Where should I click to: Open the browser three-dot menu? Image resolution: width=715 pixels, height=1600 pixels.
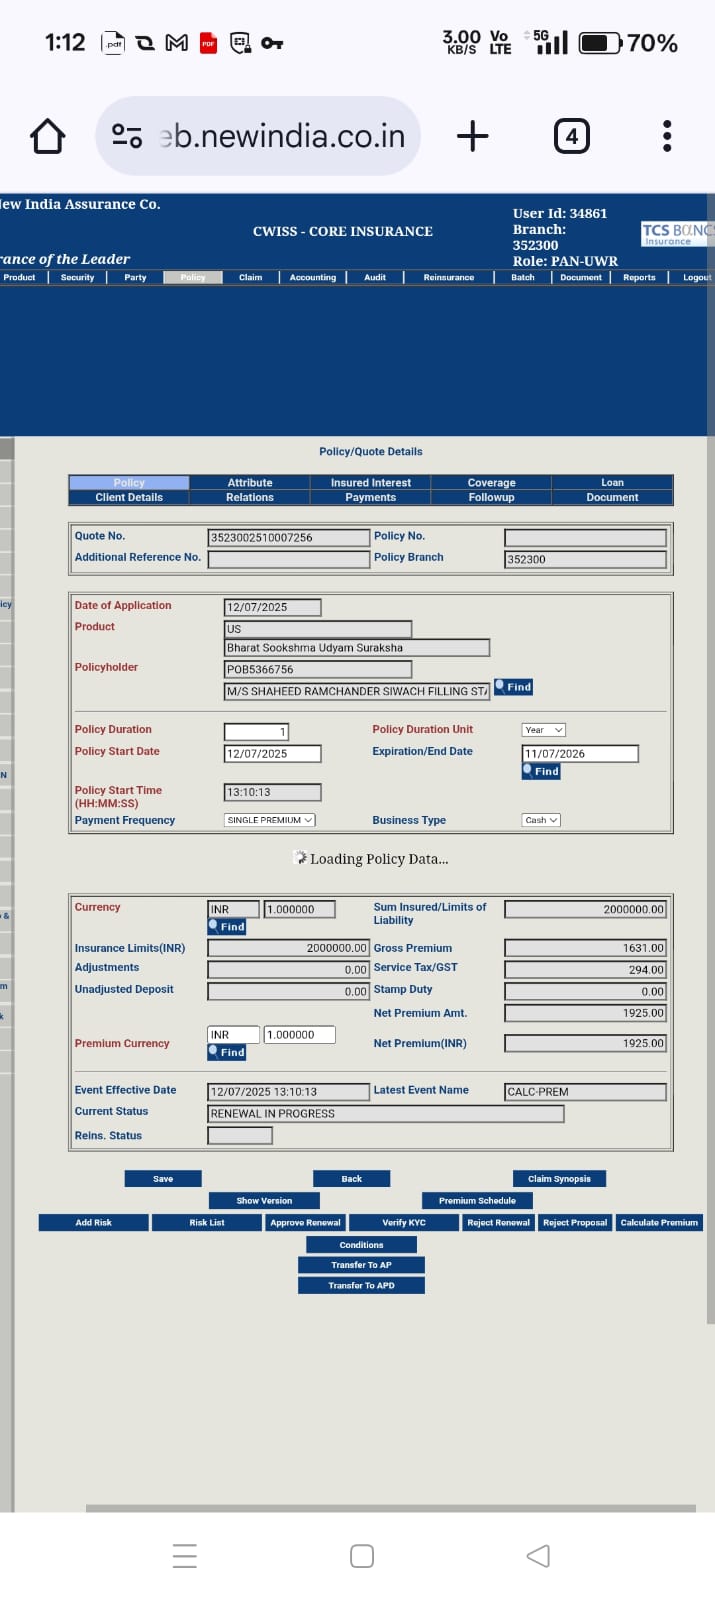click(667, 136)
